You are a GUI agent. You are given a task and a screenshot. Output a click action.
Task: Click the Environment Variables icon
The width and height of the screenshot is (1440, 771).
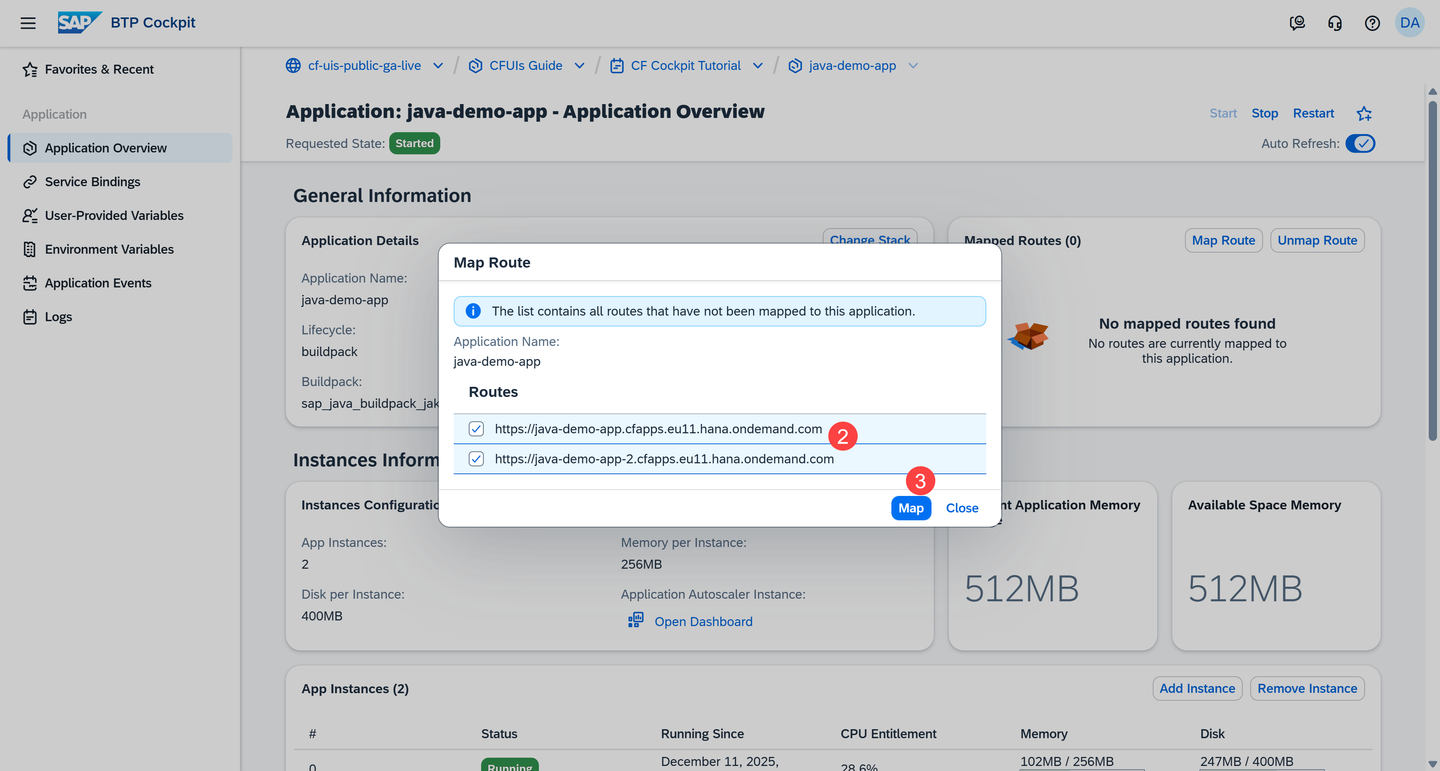(x=30, y=249)
